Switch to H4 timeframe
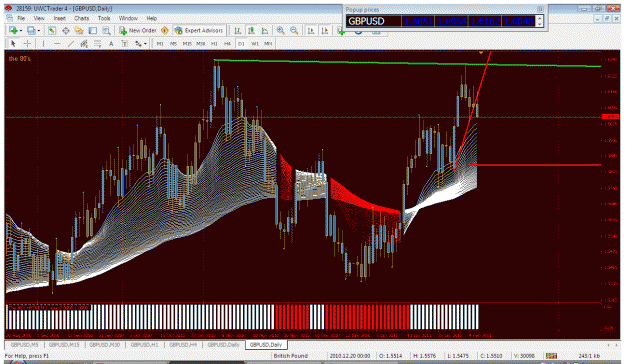The height and width of the screenshot is (364, 625). (227, 43)
